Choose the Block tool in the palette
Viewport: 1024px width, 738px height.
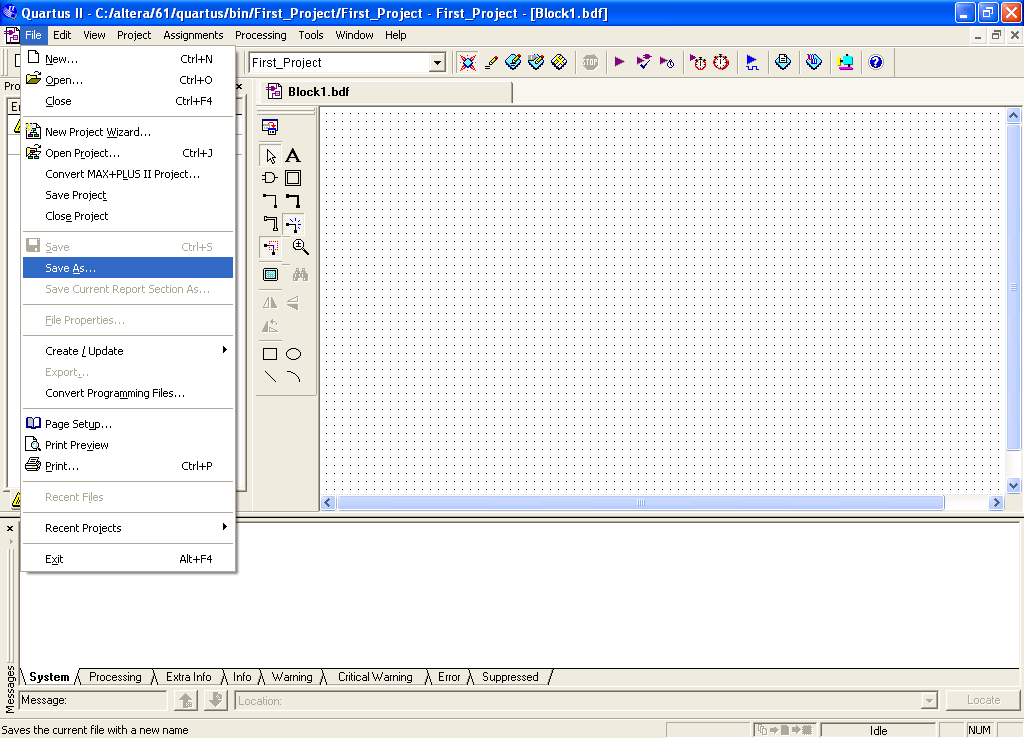[x=293, y=178]
